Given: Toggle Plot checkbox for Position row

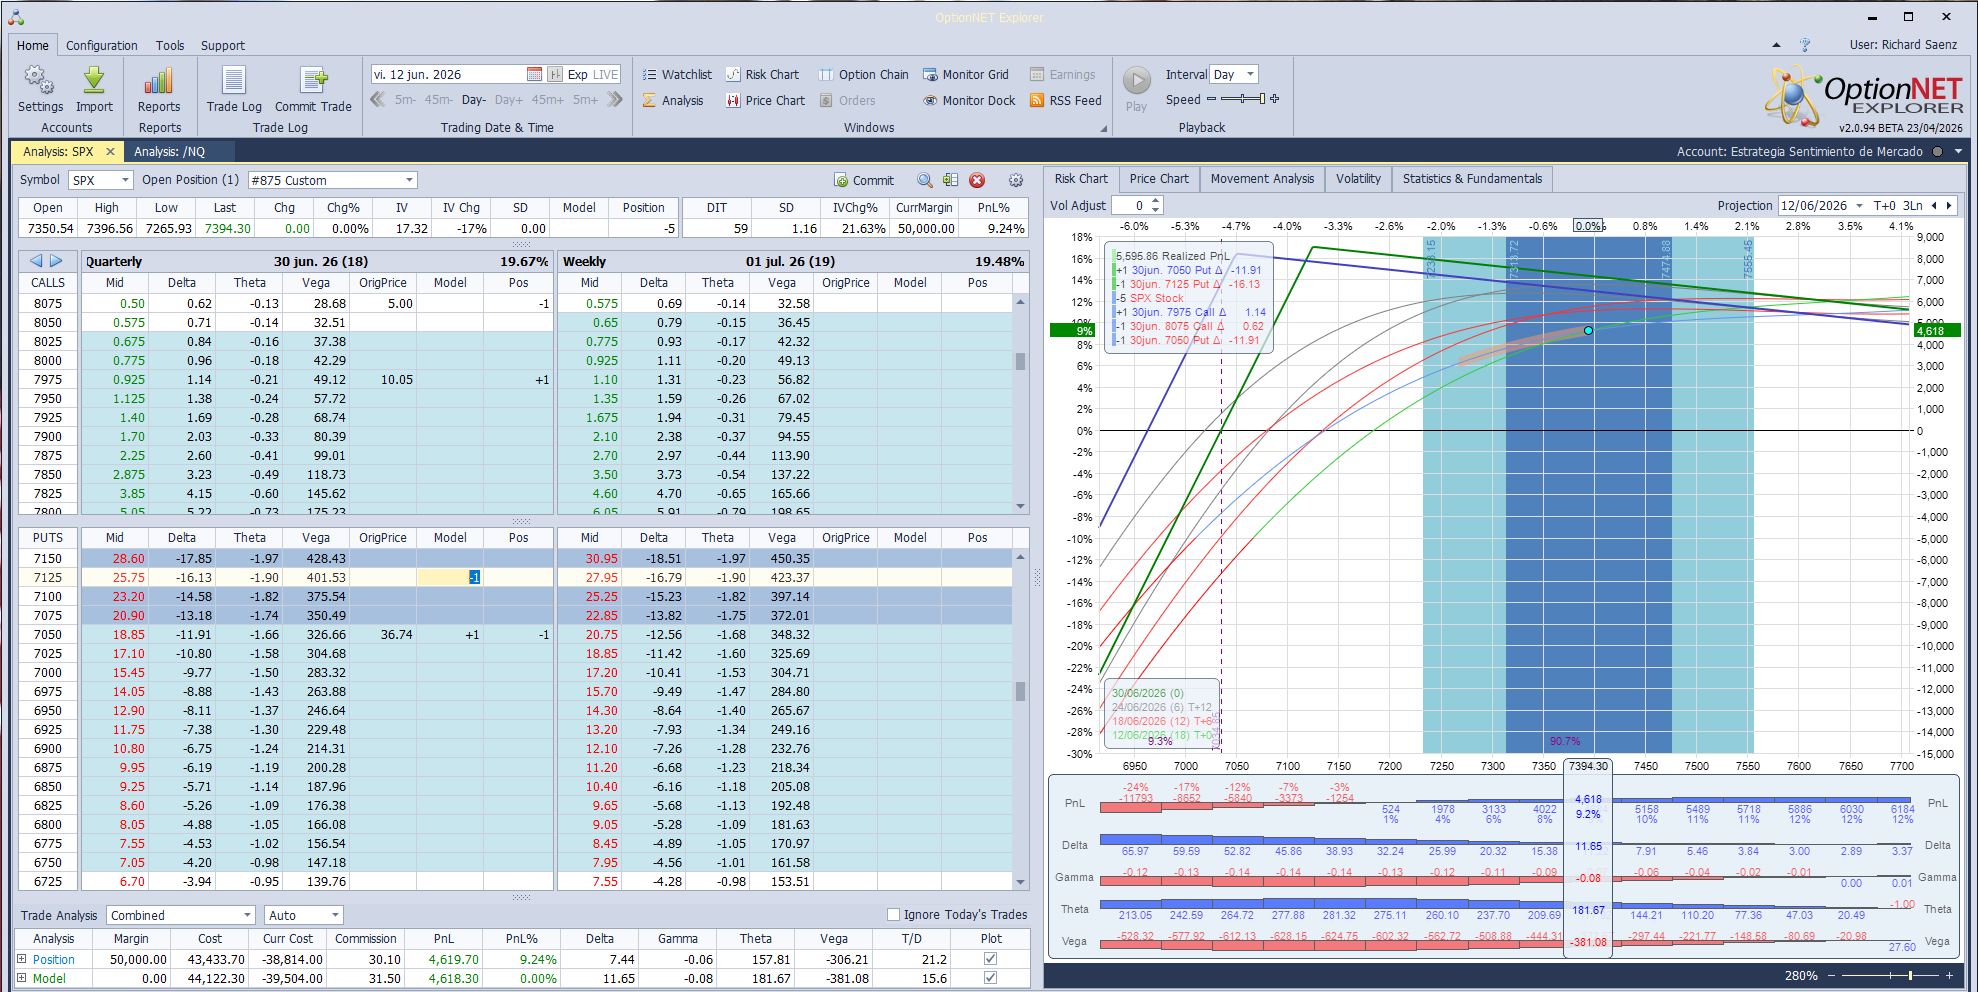Looking at the screenshot, I should pyautogui.click(x=990, y=959).
